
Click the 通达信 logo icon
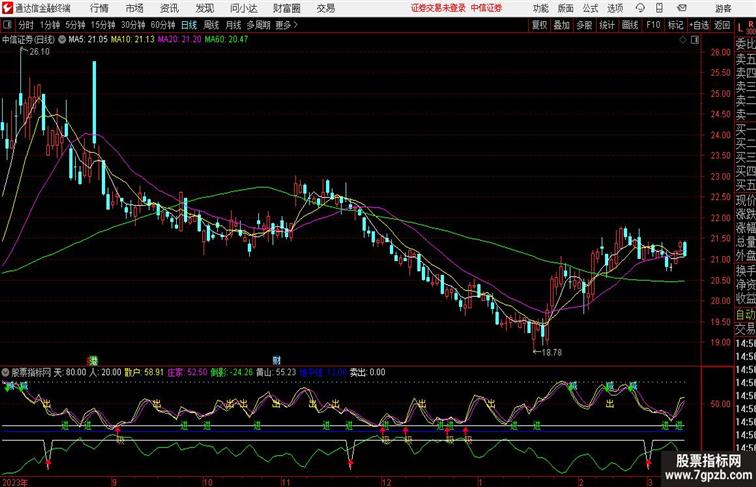coord(7,8)
